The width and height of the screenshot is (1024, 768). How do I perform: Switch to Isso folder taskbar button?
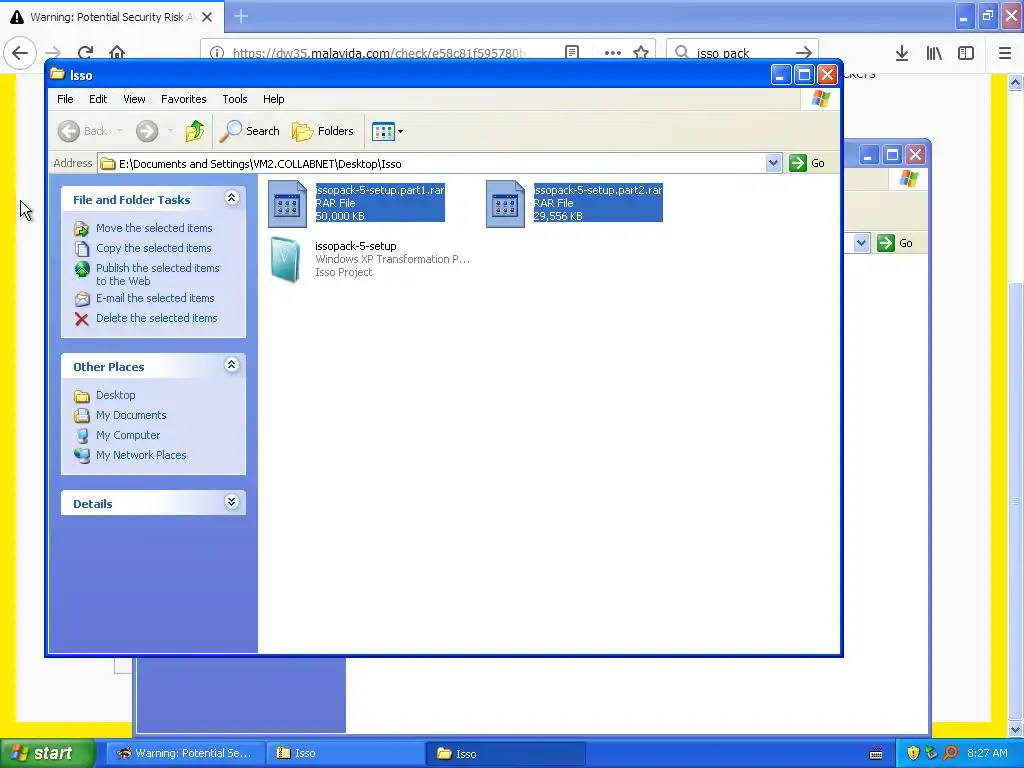pos(505,753)
